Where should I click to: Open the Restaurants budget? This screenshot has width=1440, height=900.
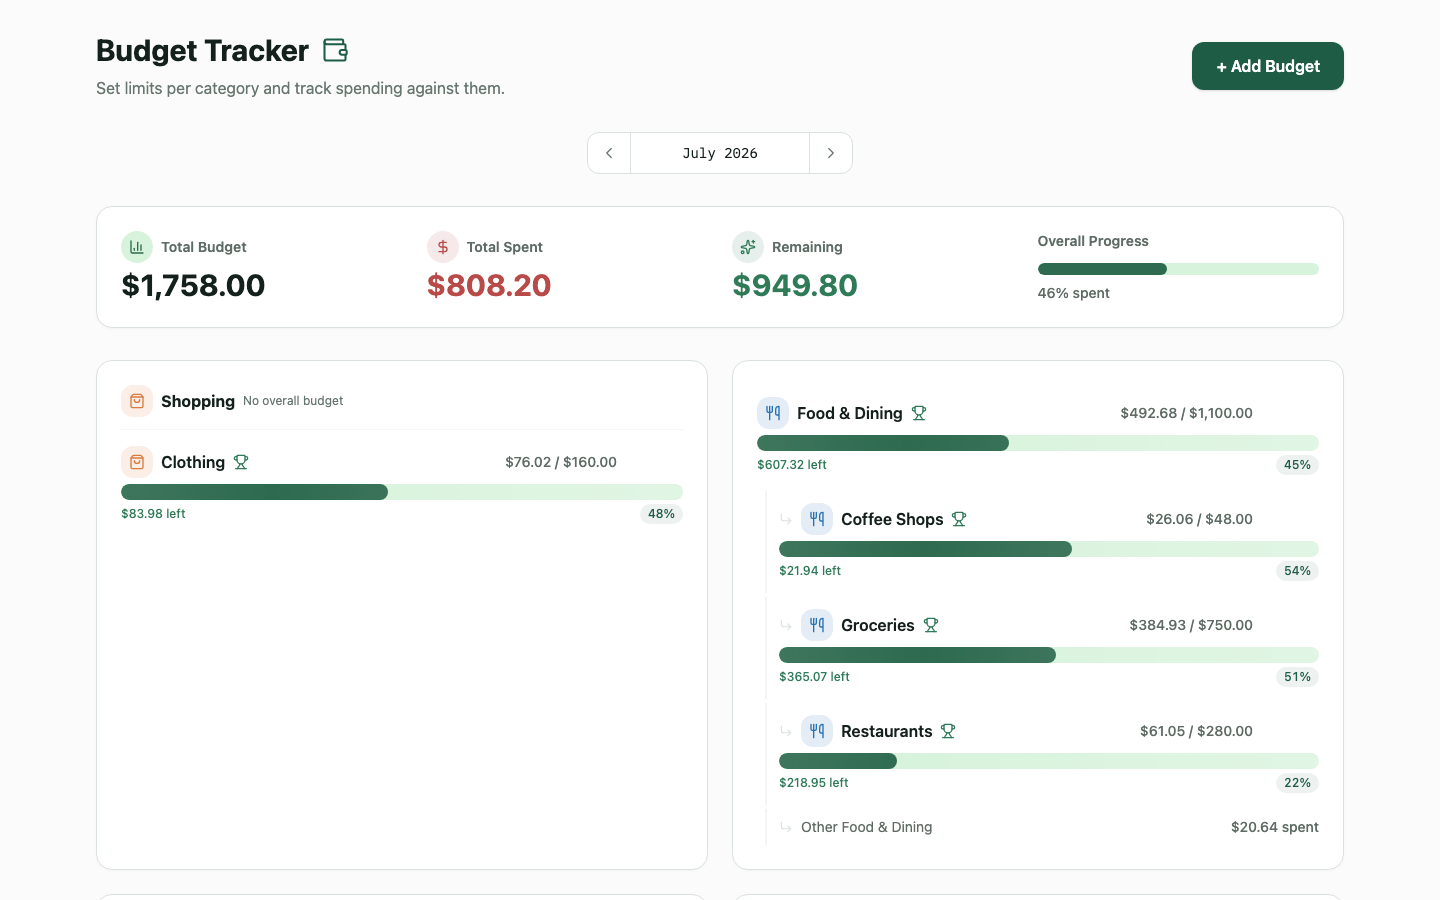(886, 731)
